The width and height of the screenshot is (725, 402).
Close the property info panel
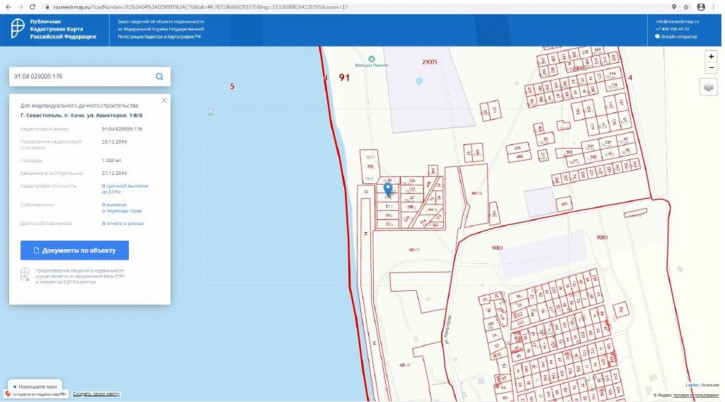click(x=164, y=100)
